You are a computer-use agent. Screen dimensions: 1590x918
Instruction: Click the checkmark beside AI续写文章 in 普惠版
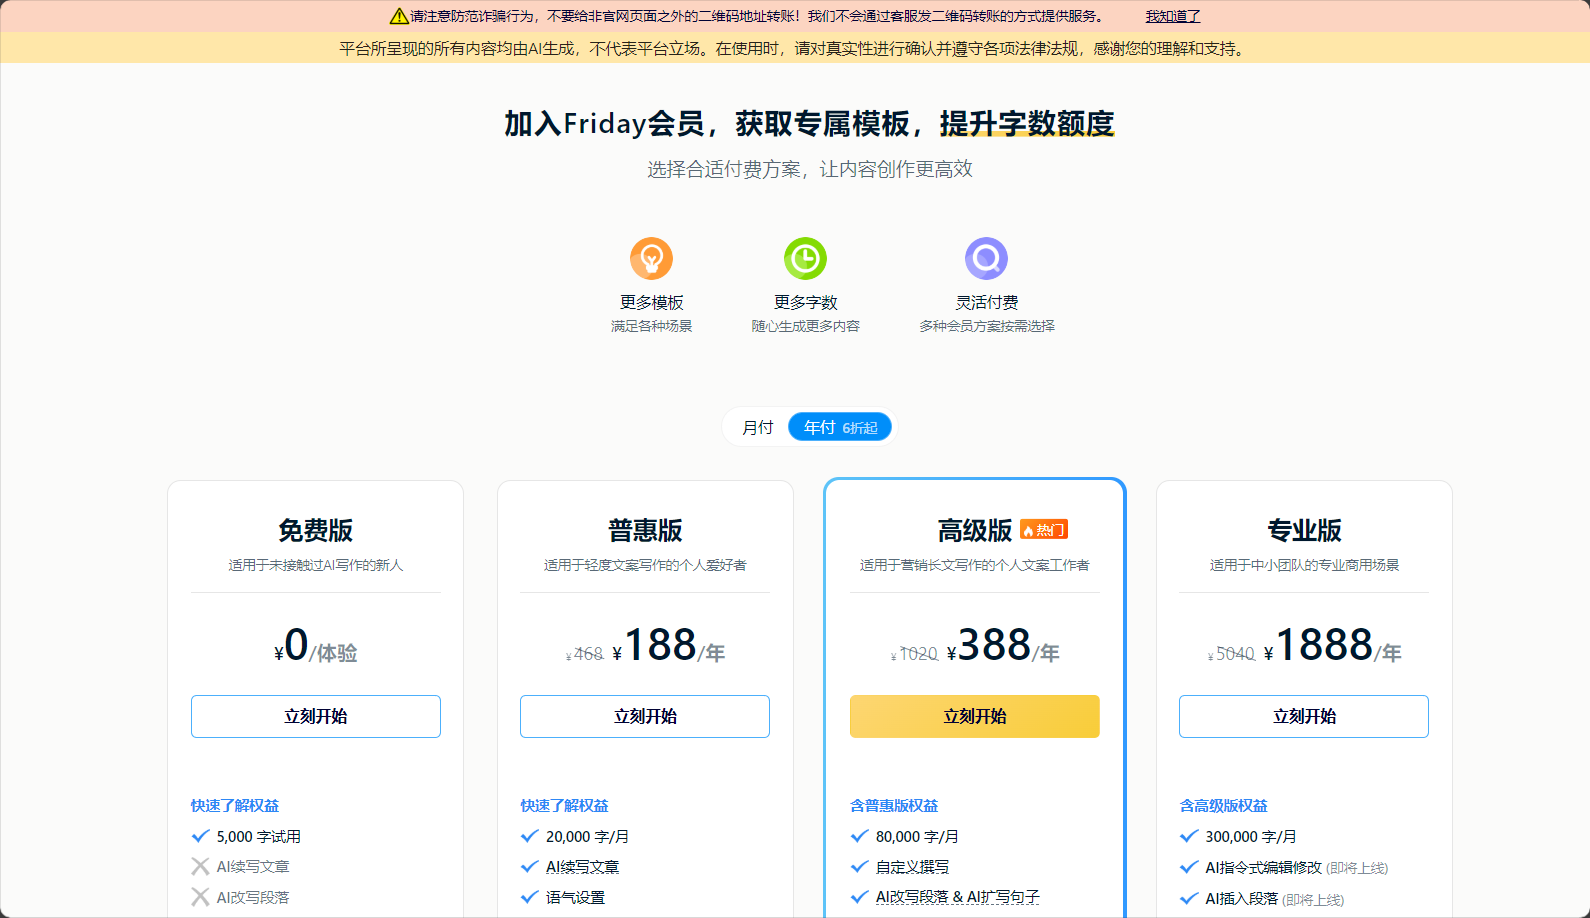[529, 866]
